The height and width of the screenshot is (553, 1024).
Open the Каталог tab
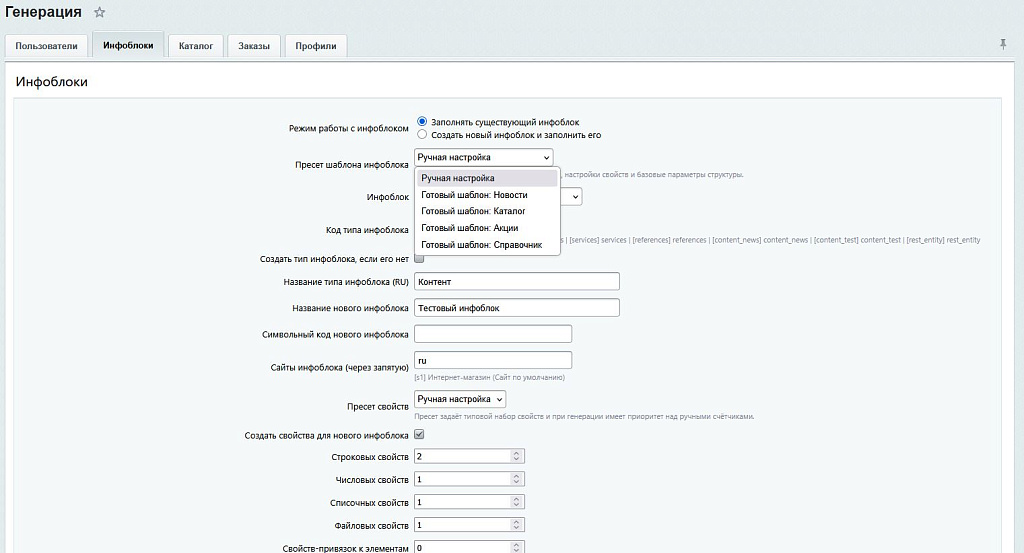[196, 46]
